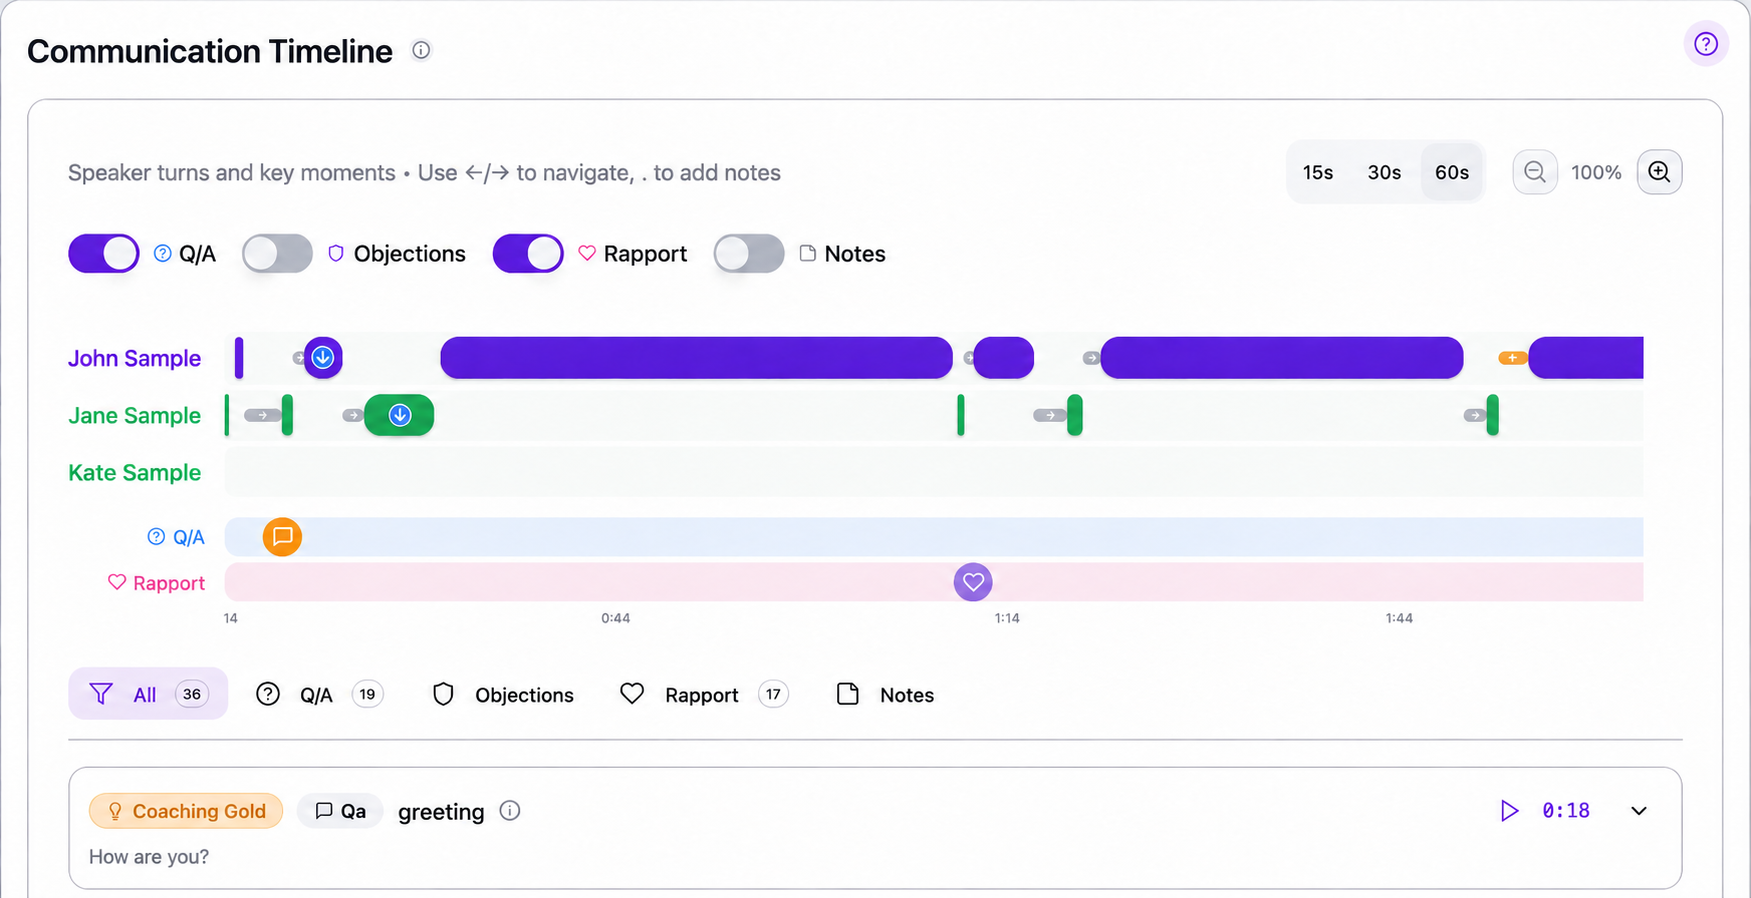Click the Kate Sample speaker label

coord(134,472)
